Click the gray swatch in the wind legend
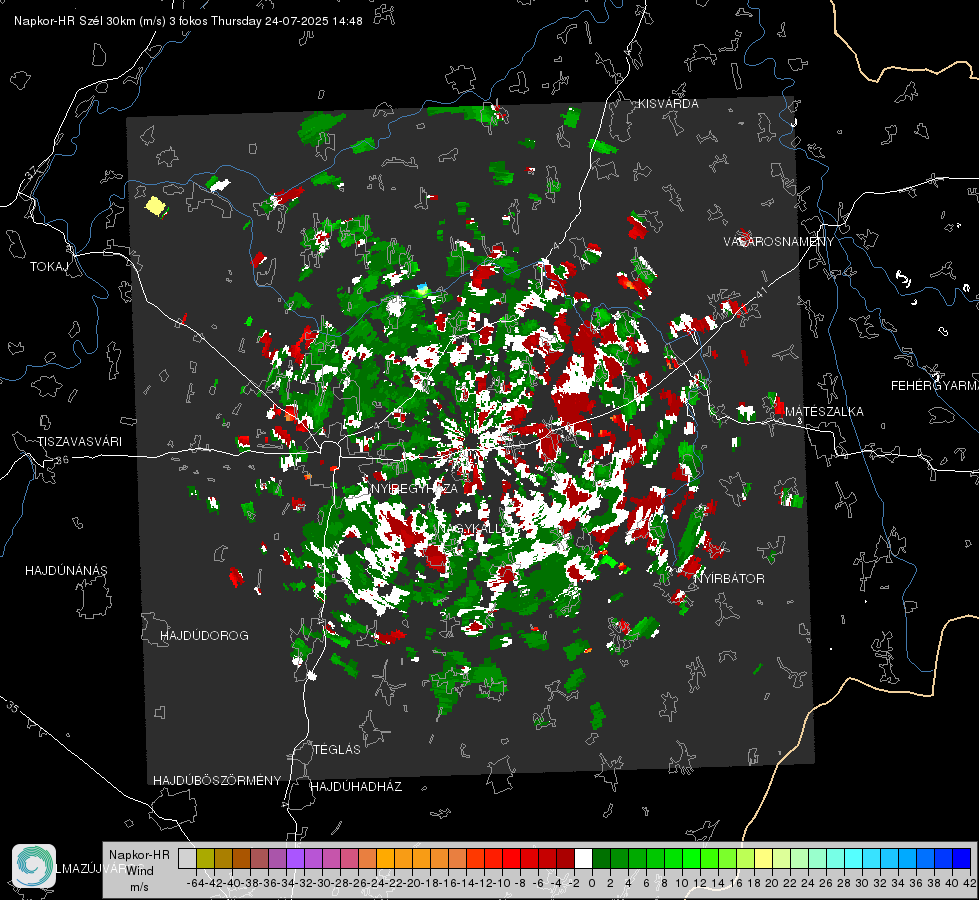This screenshot has height=900, width=979. point(187,859)
